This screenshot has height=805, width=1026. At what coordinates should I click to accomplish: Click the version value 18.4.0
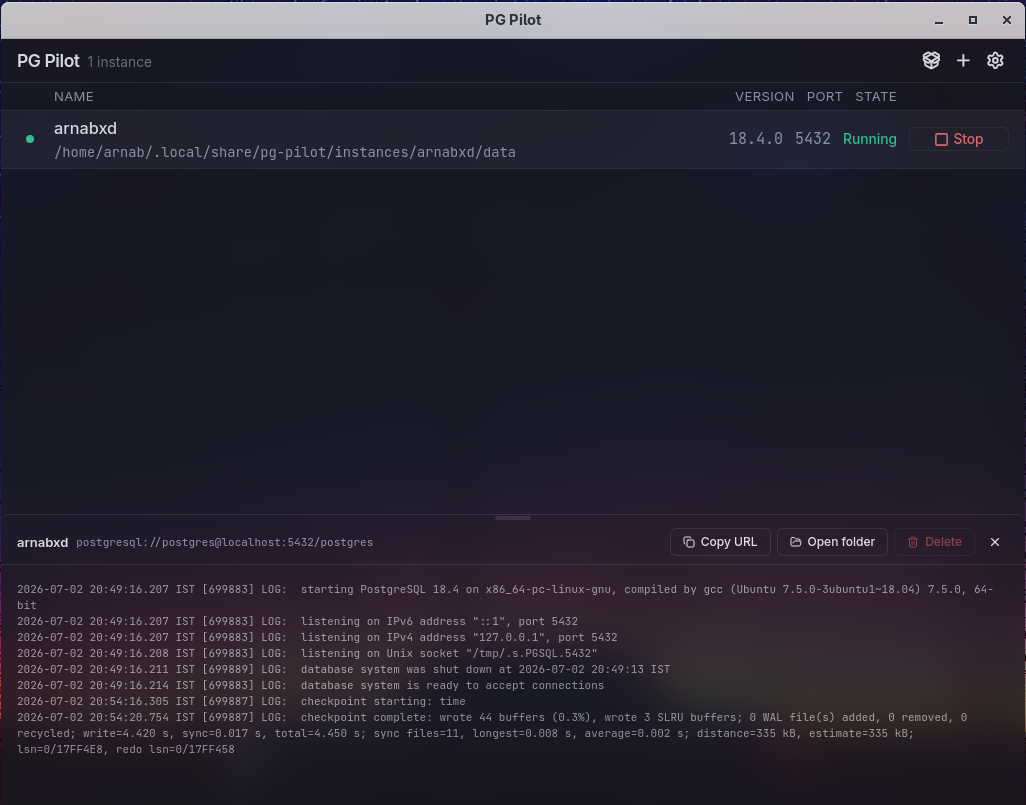[756, 139]
